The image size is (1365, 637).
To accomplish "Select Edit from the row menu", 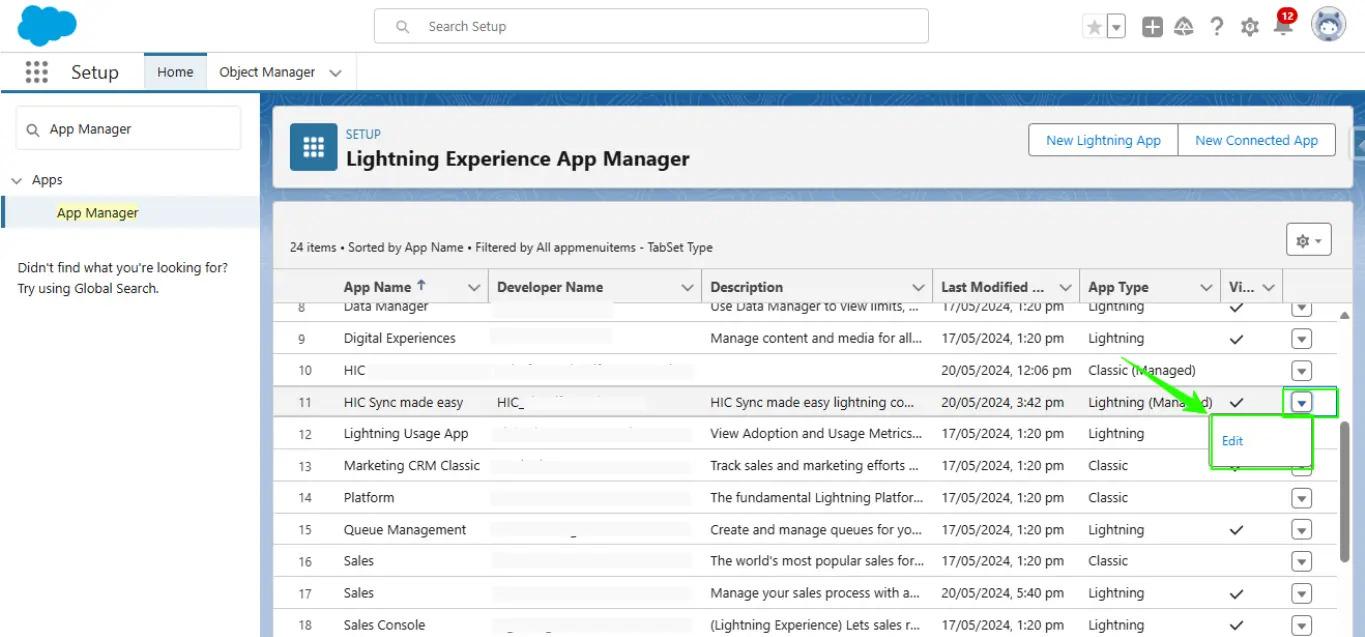I will (x=1232, y=441).
